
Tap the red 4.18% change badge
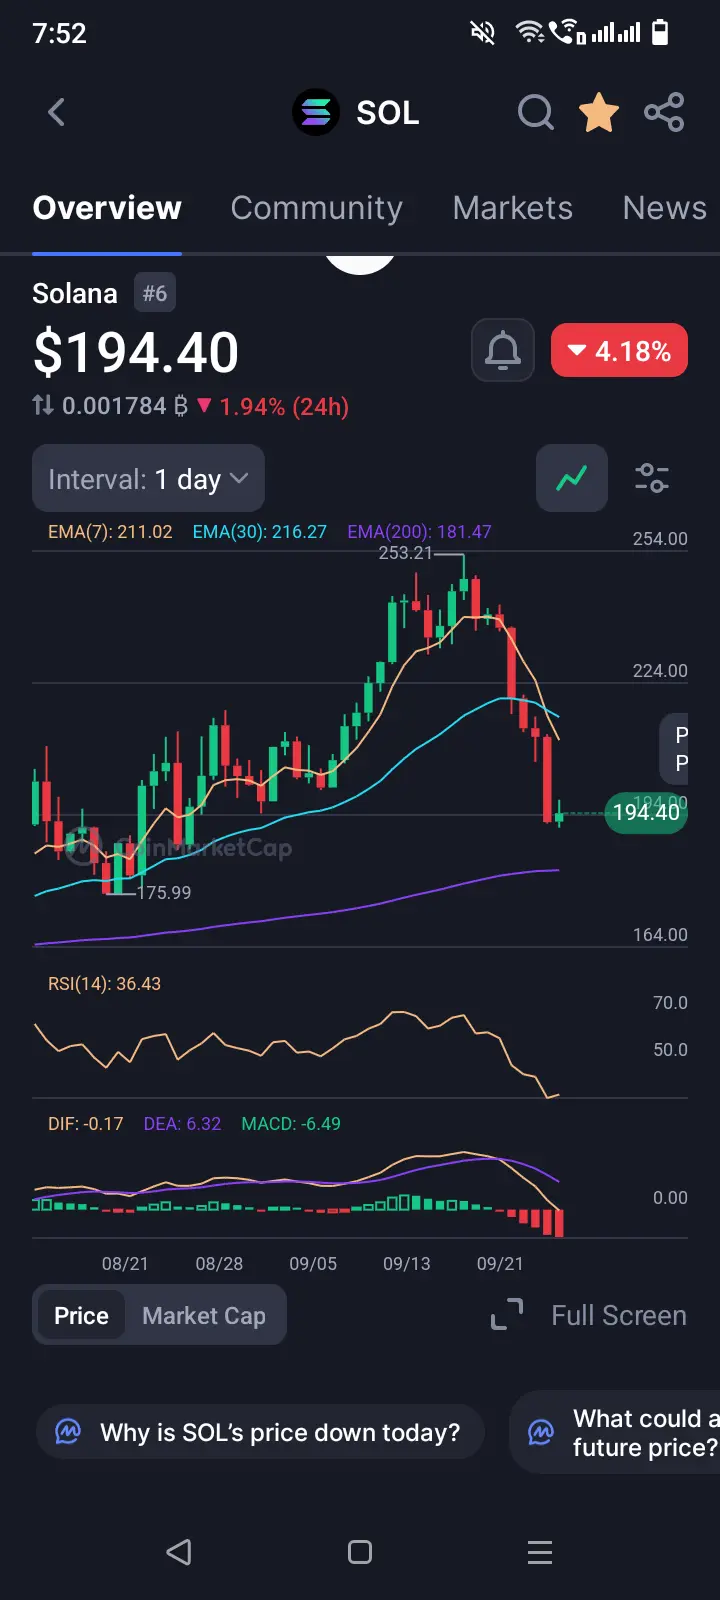pyautogui.click(x=619, y=351)
